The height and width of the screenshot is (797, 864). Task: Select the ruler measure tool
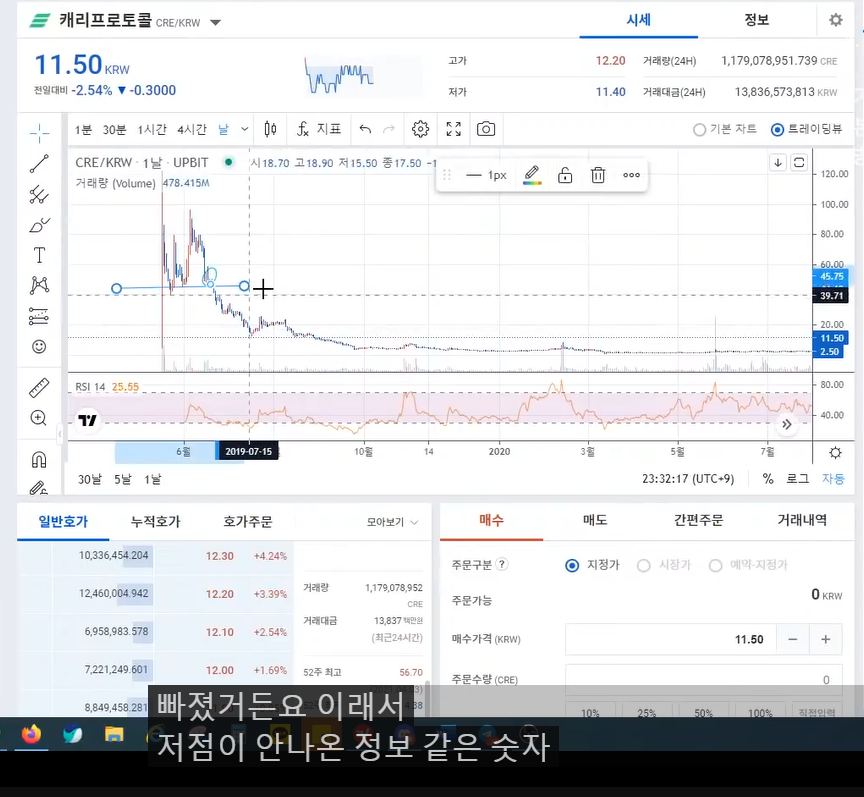(x=39, y=388)
